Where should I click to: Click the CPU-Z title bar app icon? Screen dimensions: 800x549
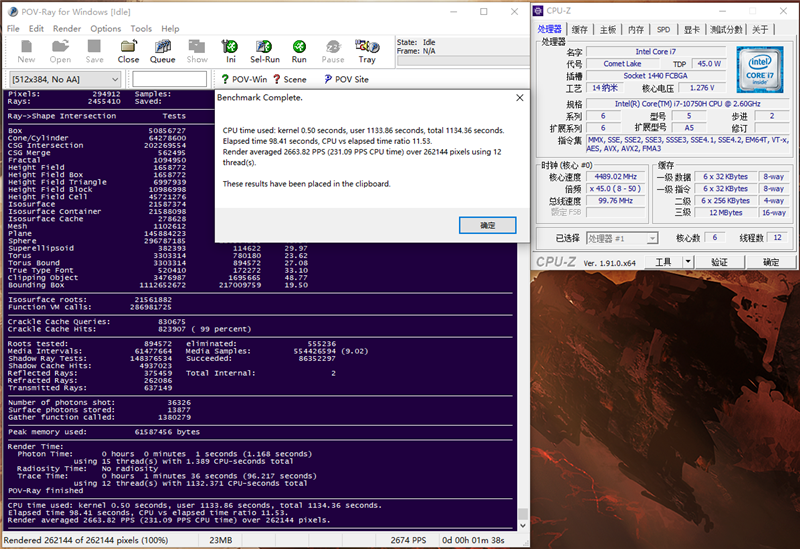[x=538, y=11]
